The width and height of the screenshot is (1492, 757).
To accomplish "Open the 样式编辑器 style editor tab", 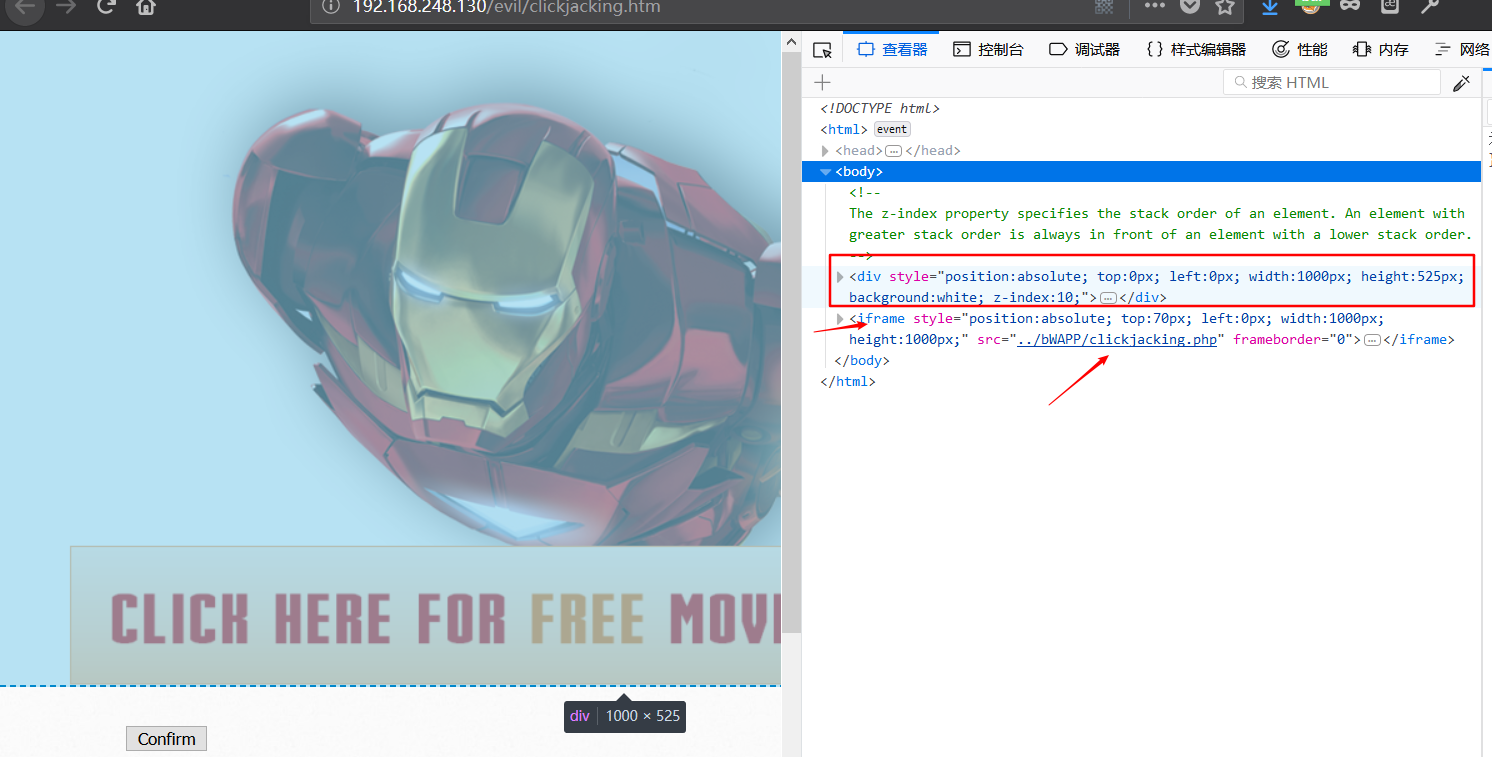I will 1196,50.
